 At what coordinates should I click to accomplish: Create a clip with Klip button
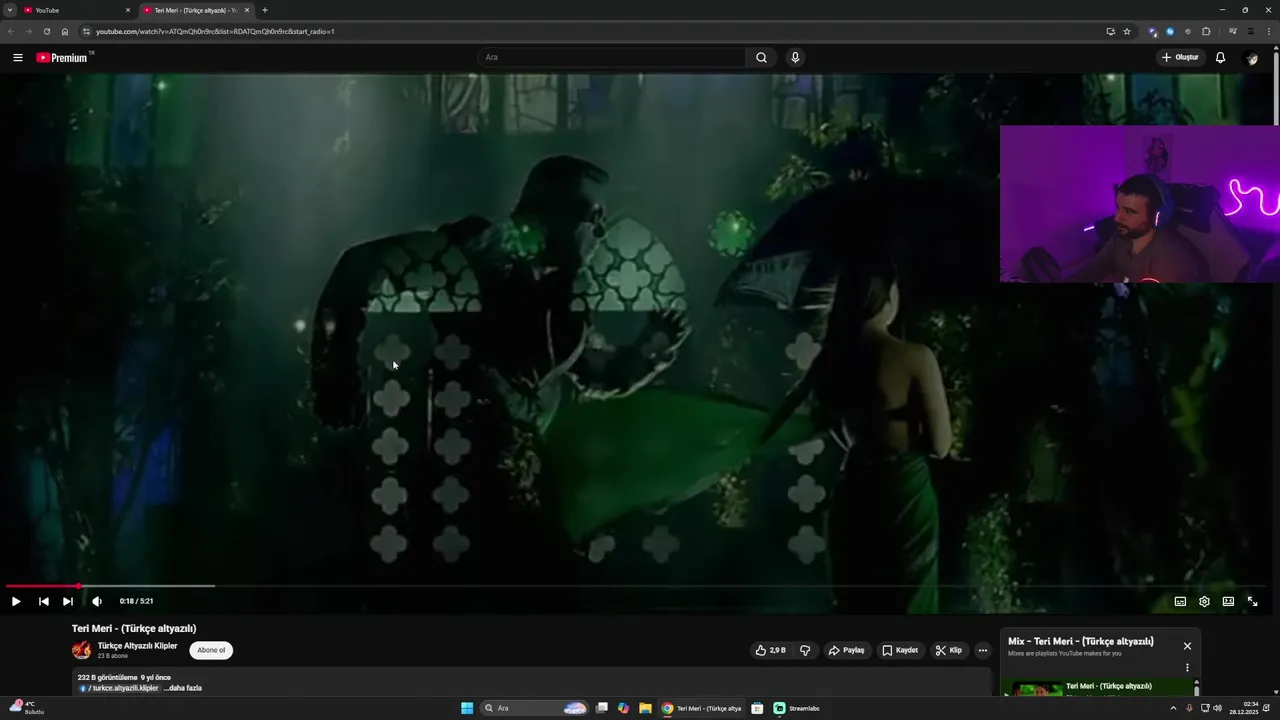click(x=949, y=650)
